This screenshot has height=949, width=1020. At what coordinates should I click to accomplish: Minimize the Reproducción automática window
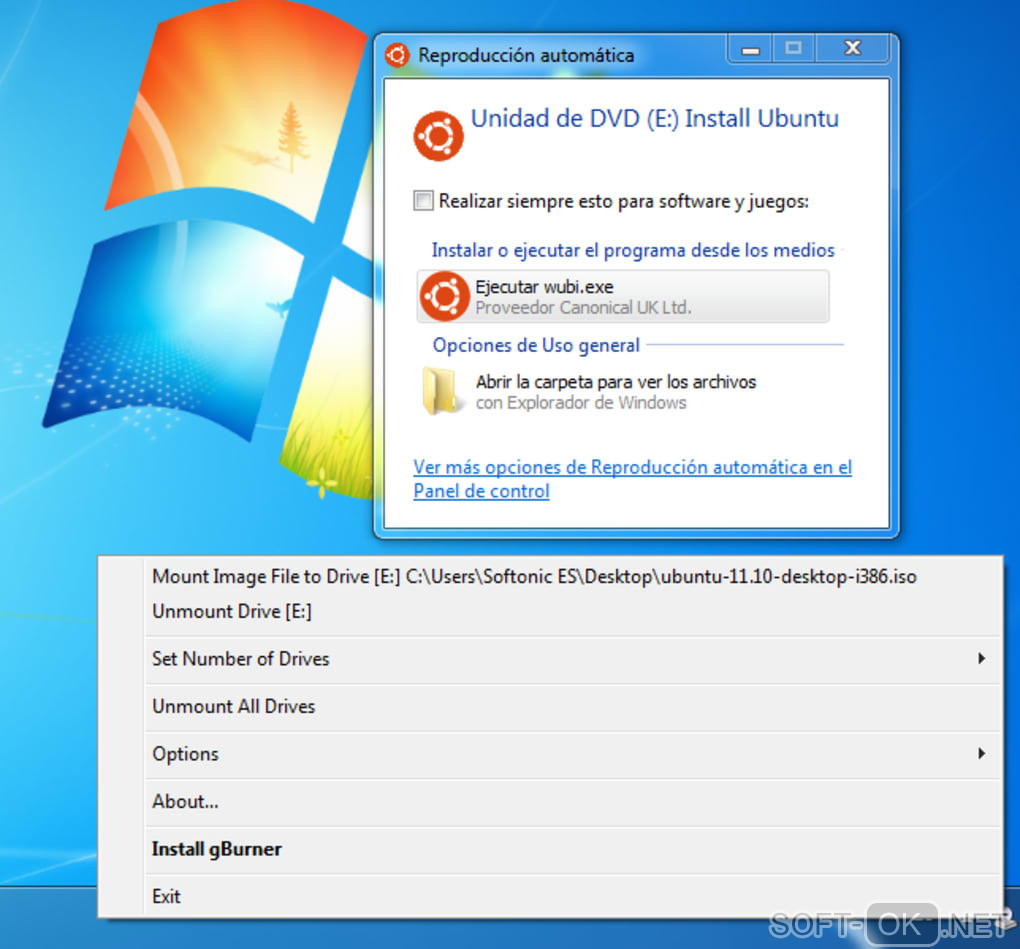click(x=751, y=49)
